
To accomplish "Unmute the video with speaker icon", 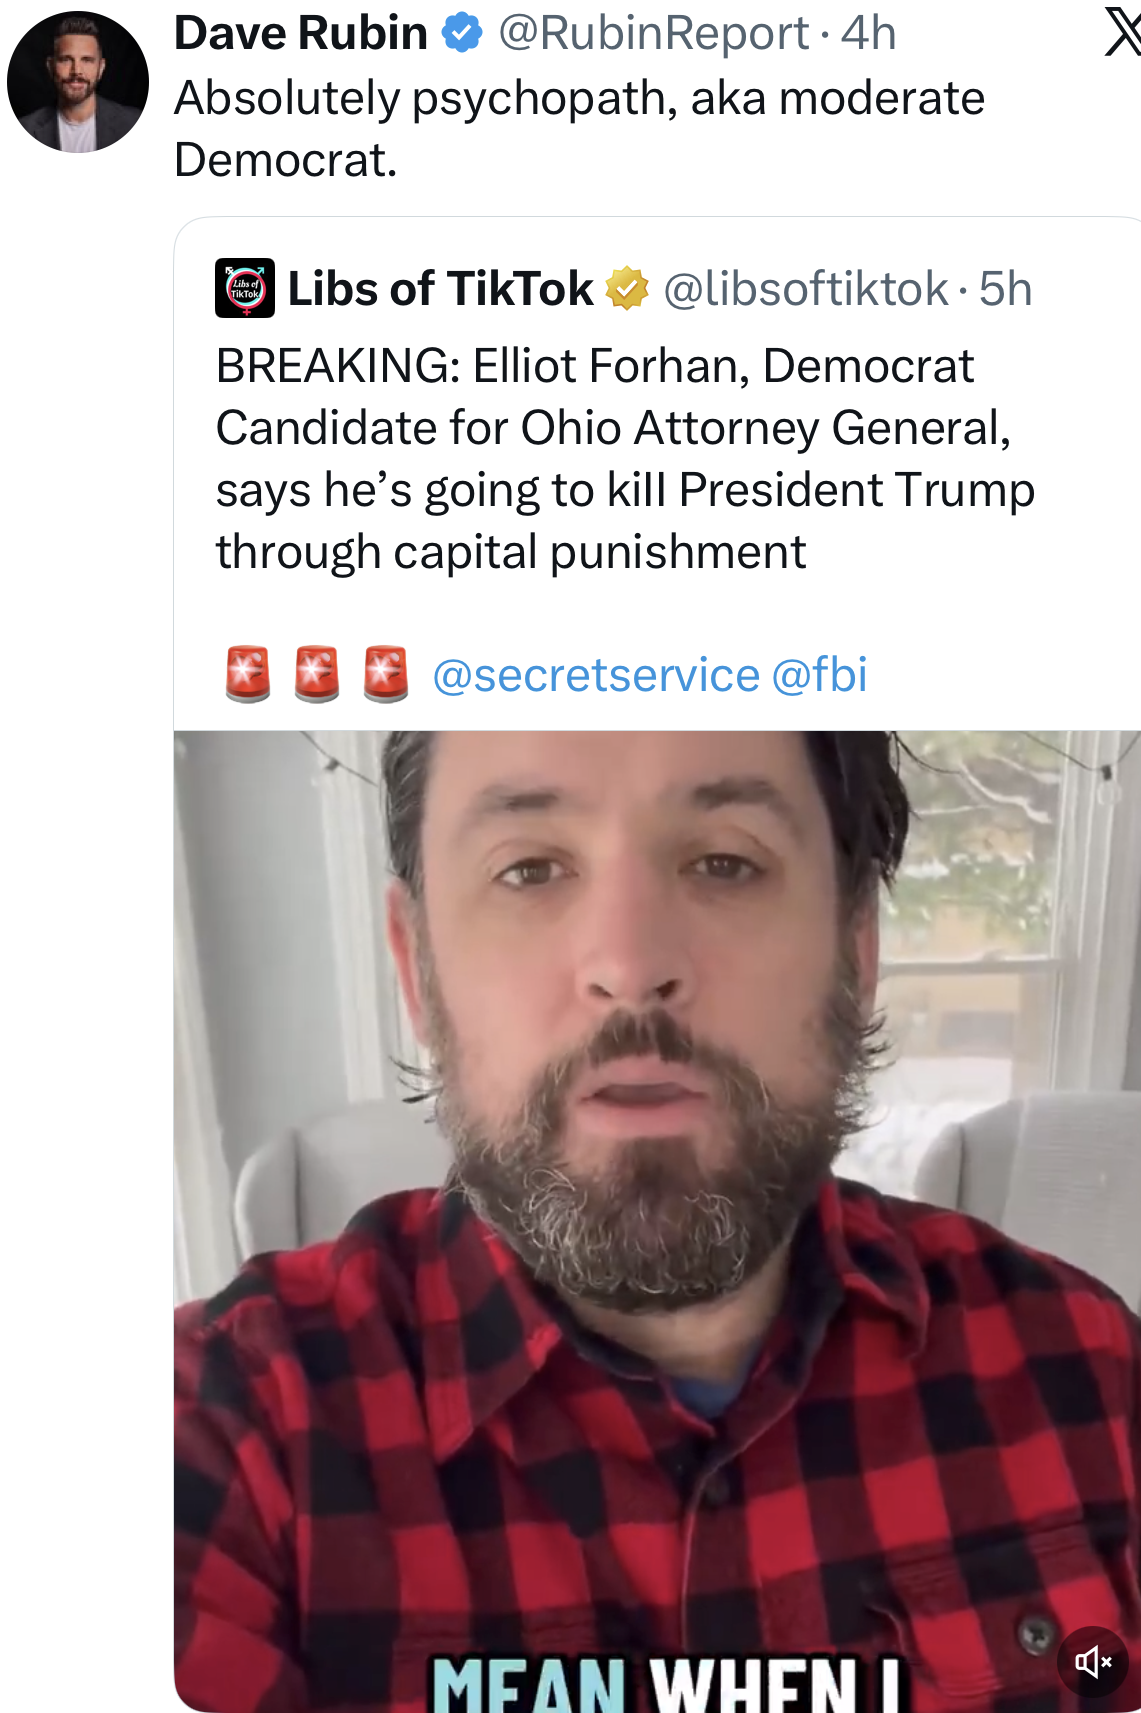I will click(1093, 1662).
